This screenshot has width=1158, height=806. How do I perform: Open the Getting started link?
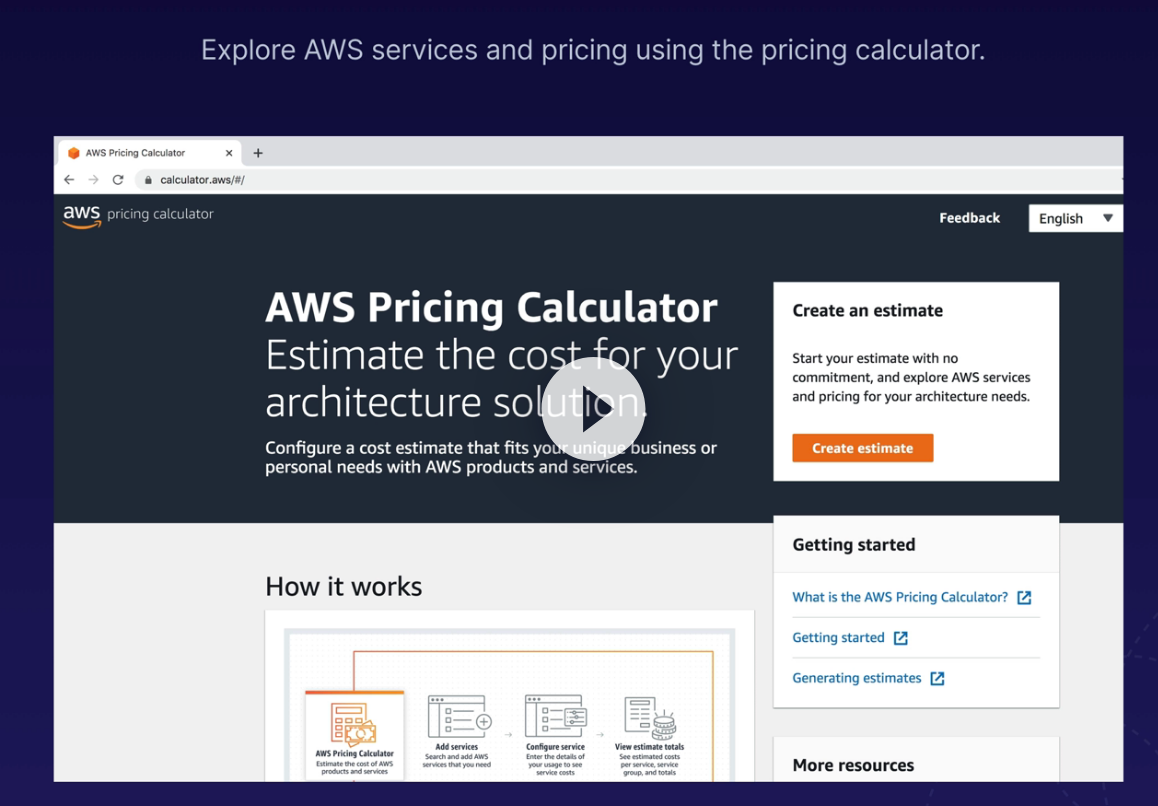coord(838,638)
